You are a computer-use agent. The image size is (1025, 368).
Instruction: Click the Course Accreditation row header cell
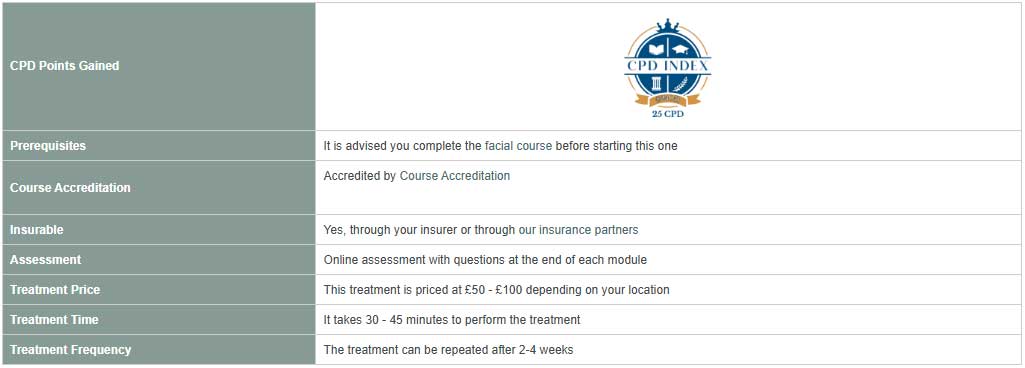pyautogui.click(x=159, y=188)
